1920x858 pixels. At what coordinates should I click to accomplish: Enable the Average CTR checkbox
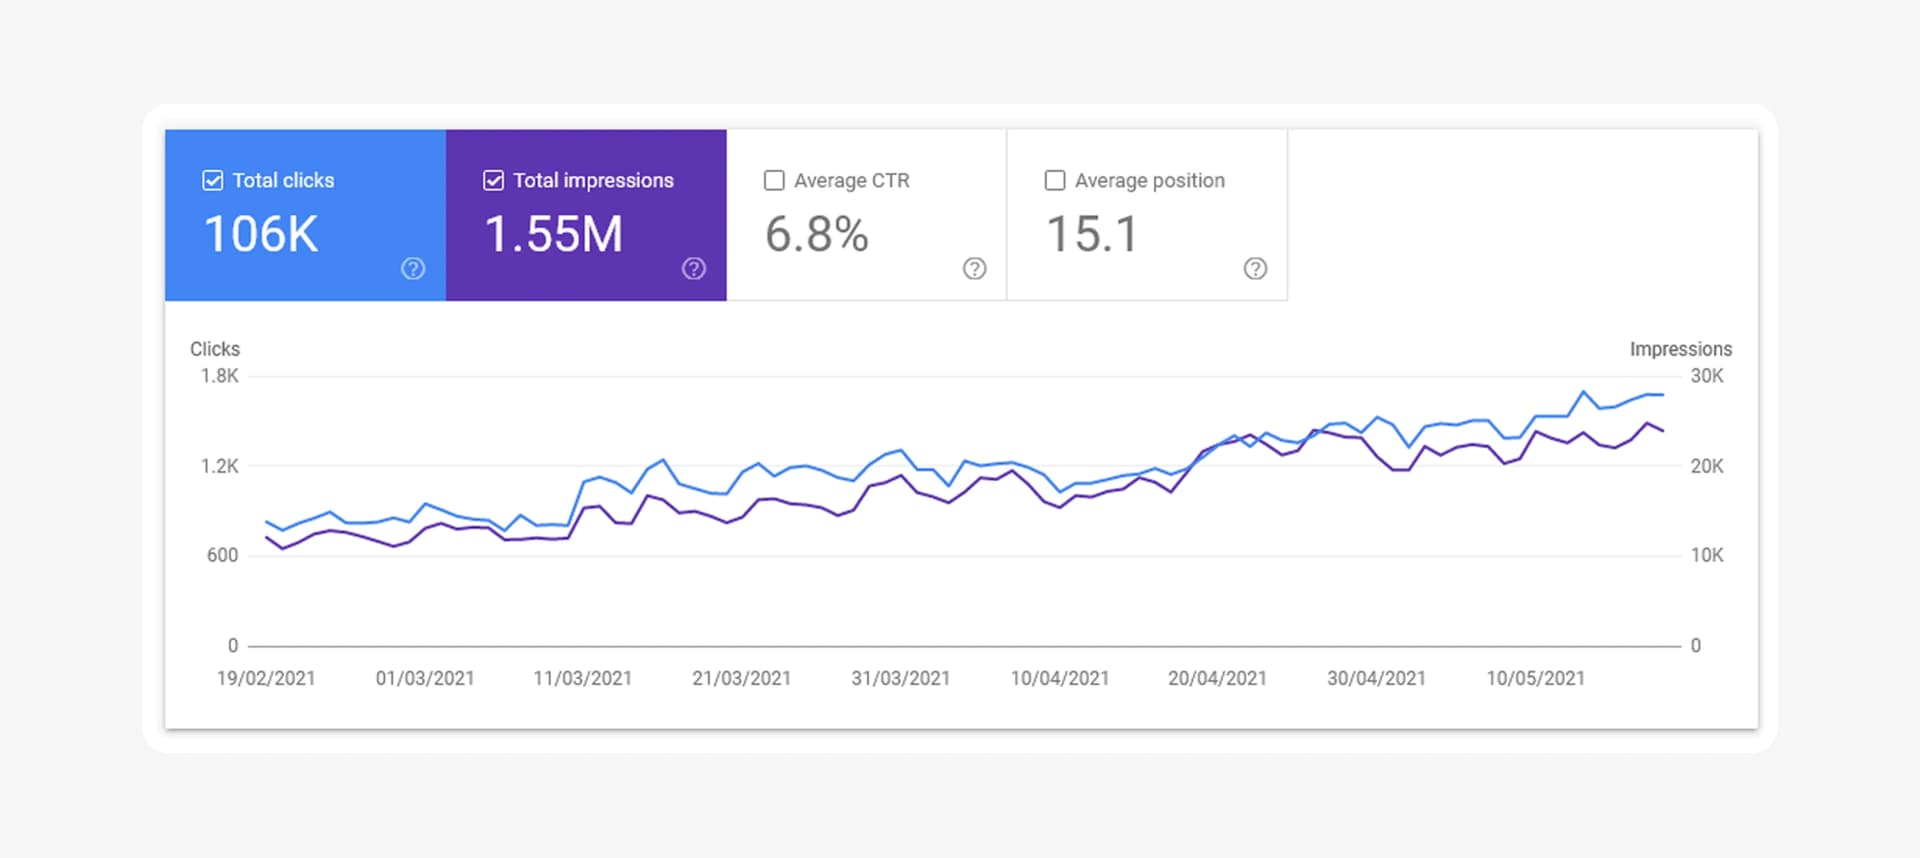point(774,181)
